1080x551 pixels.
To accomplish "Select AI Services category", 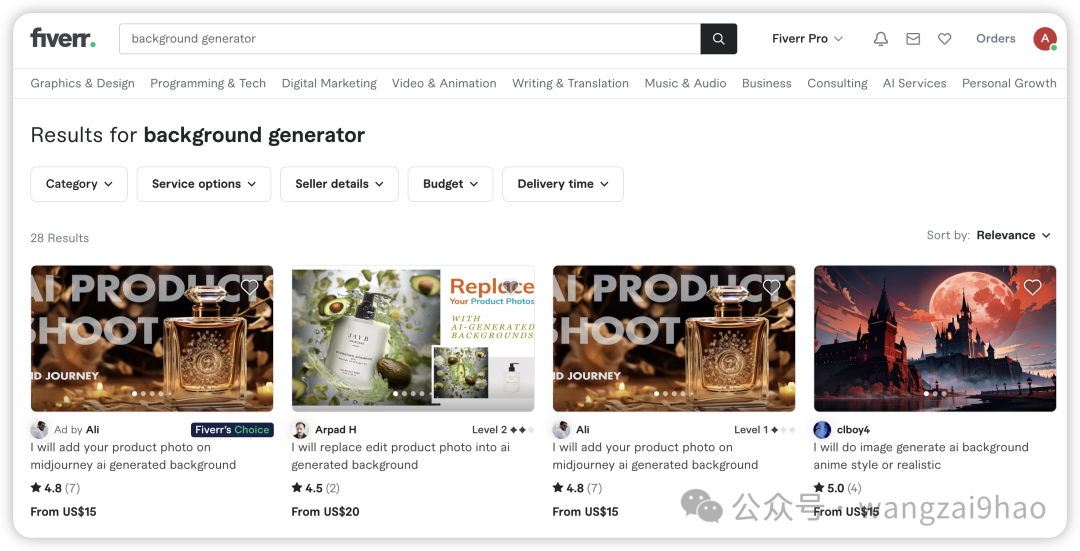I will tap(914, 83).
